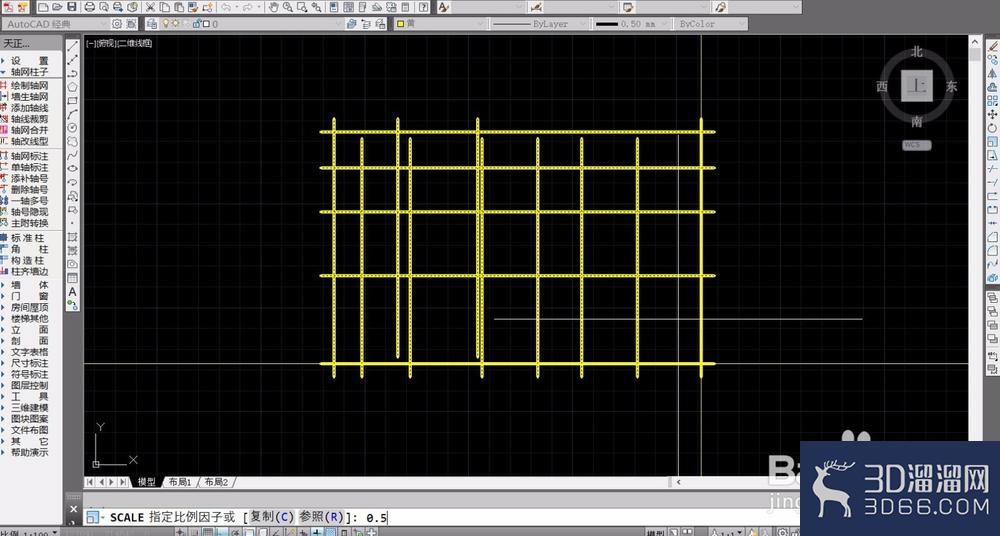The image size is (1000, 536).
Task: Switch to the 布局1 layout tab
Action: [x=180, y=482]
